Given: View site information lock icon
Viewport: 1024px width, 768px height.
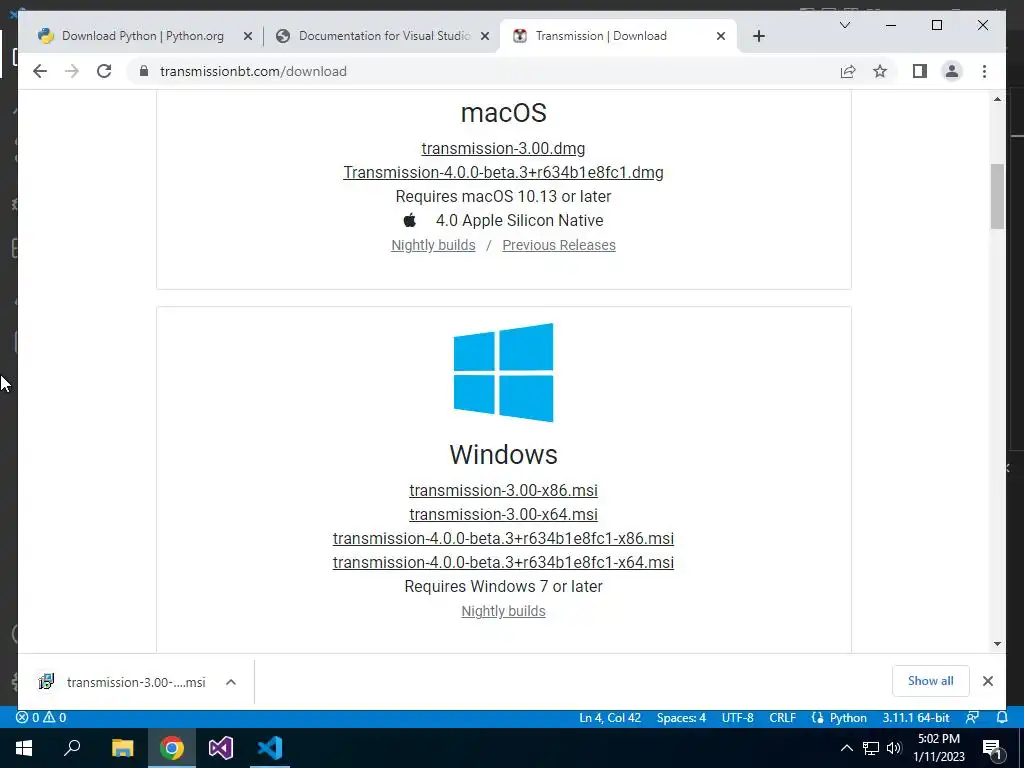Looking at the screenshot, I should coord(144,71).
